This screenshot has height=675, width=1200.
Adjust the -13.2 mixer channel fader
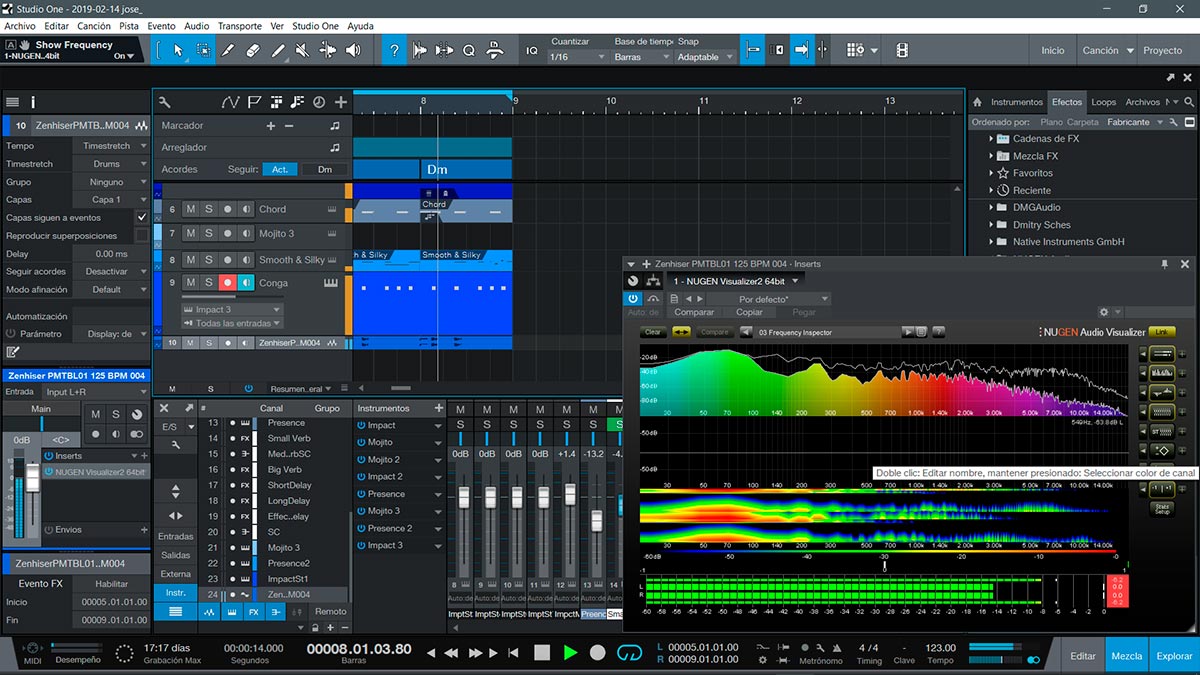[597, 522]
